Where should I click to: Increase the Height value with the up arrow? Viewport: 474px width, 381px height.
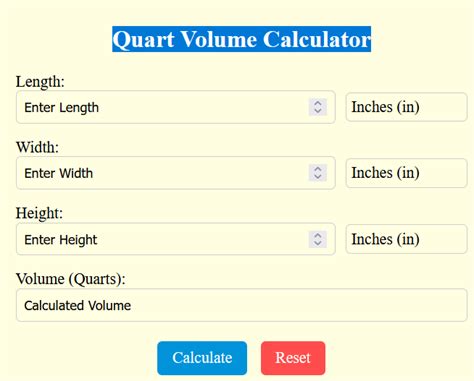[x=318, y=235]
